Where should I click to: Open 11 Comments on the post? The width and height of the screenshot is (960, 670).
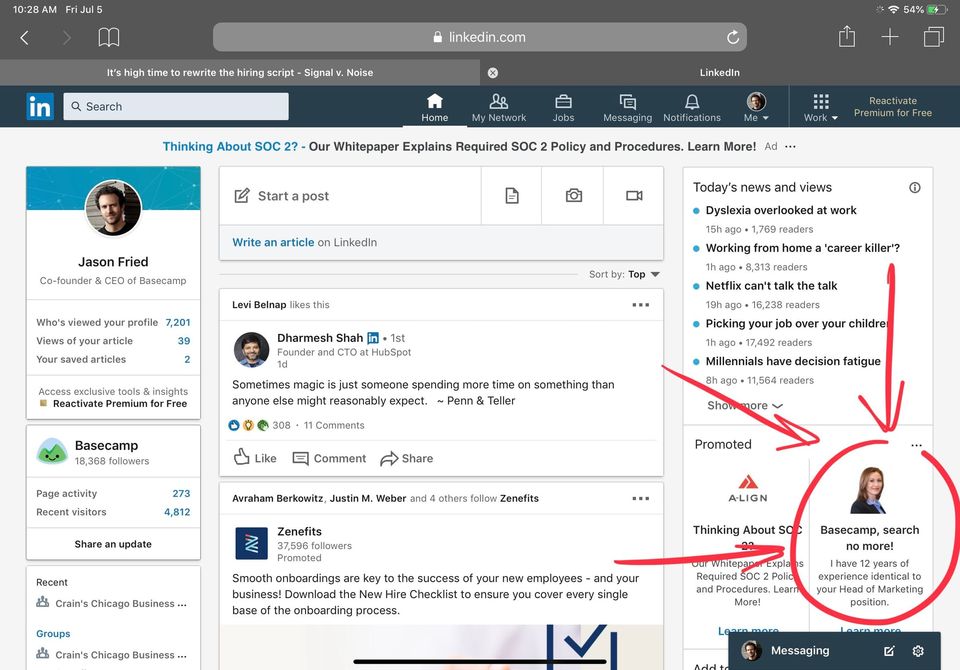334,425
